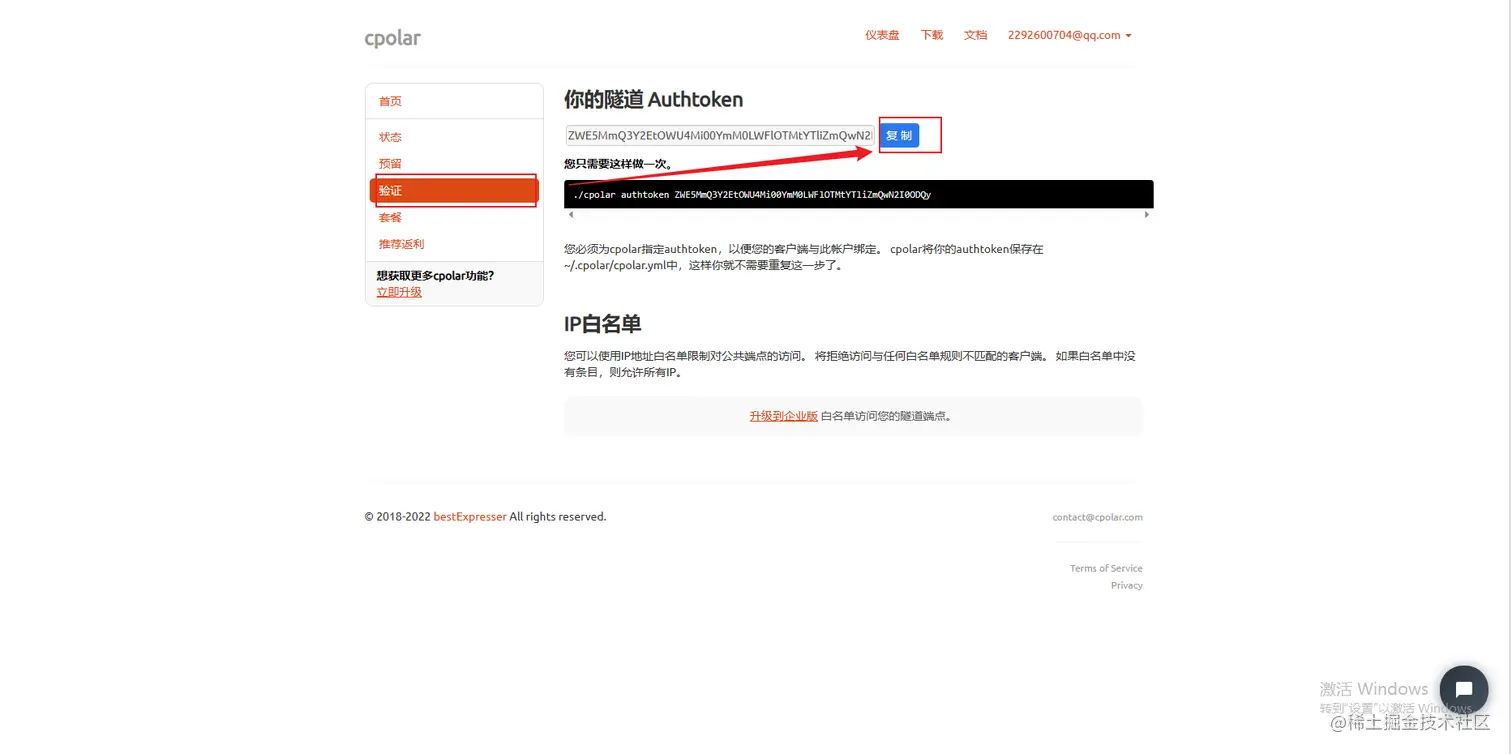Open the 下载 download page

[x=932, y=35]
